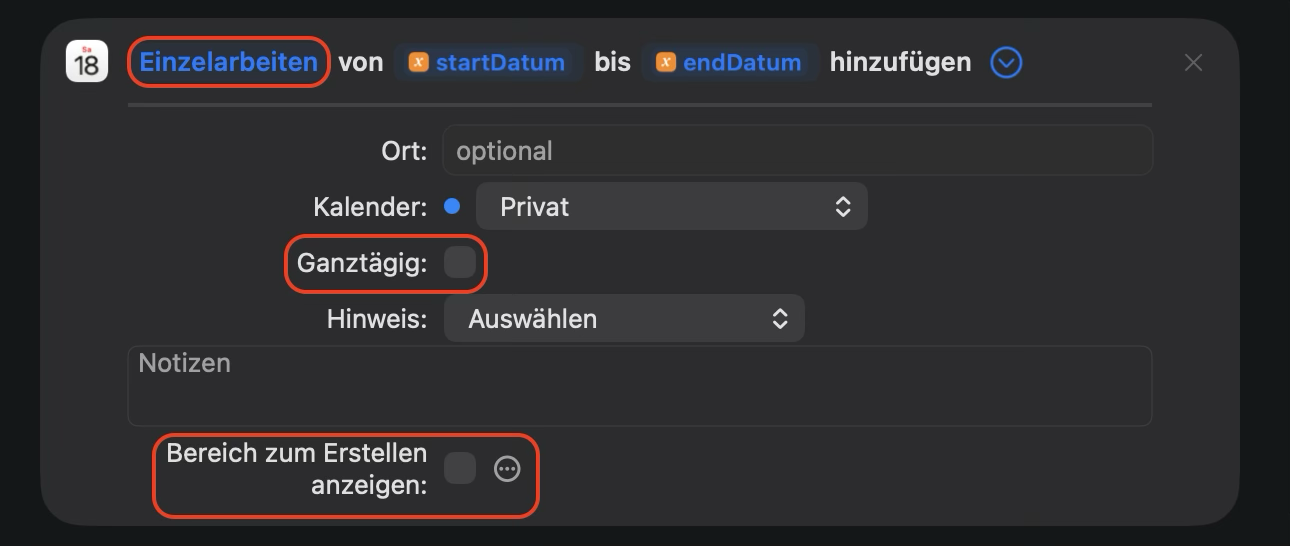Toggle the Bereich zum Erstellen anzeigen checkbox
Viewport: 1290px width, 546px height.
460,468
